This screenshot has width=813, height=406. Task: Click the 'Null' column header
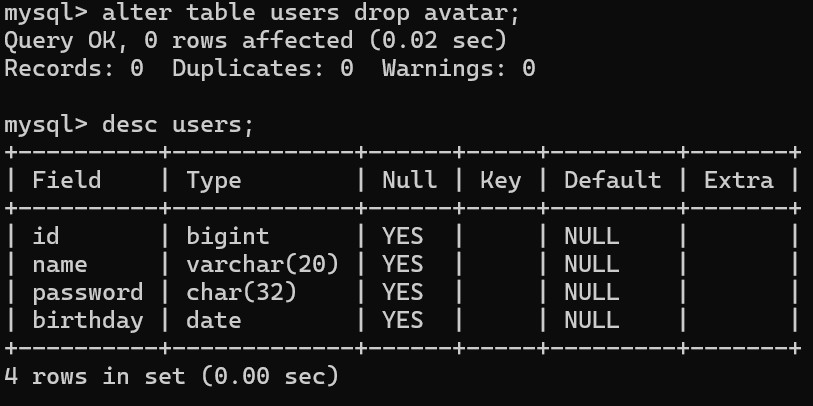(x=410, y=180)
